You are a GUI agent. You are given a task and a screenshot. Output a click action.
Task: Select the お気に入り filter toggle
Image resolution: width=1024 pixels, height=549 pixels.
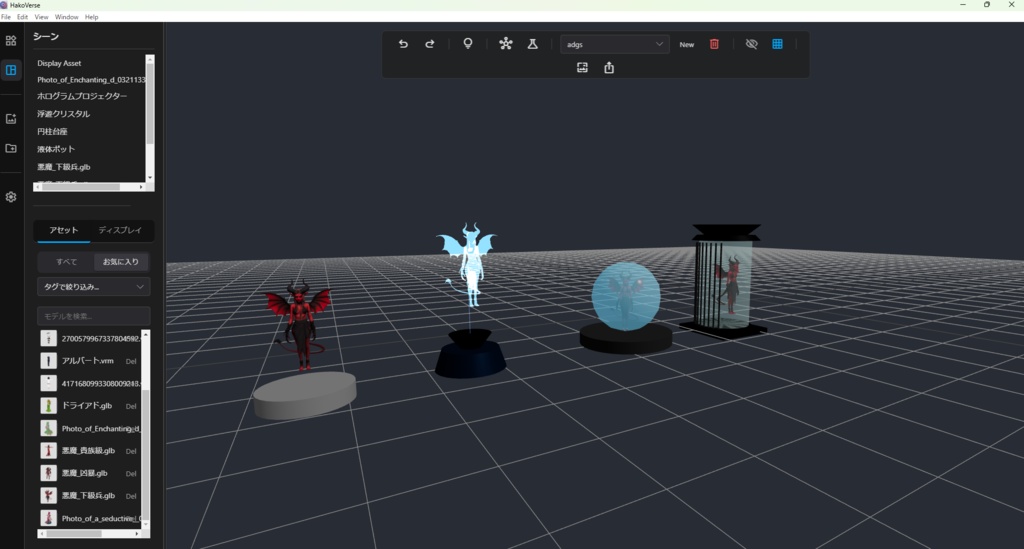click(121, 262)
